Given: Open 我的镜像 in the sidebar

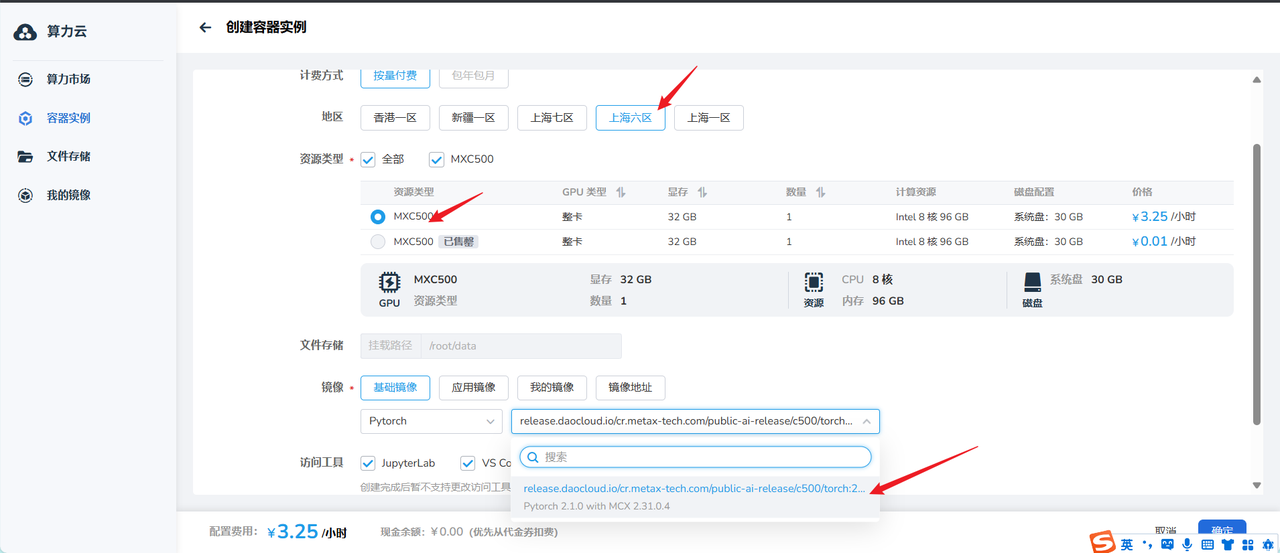Looking at the screenshot, I should pyautogui.click(x=68, y=195).
